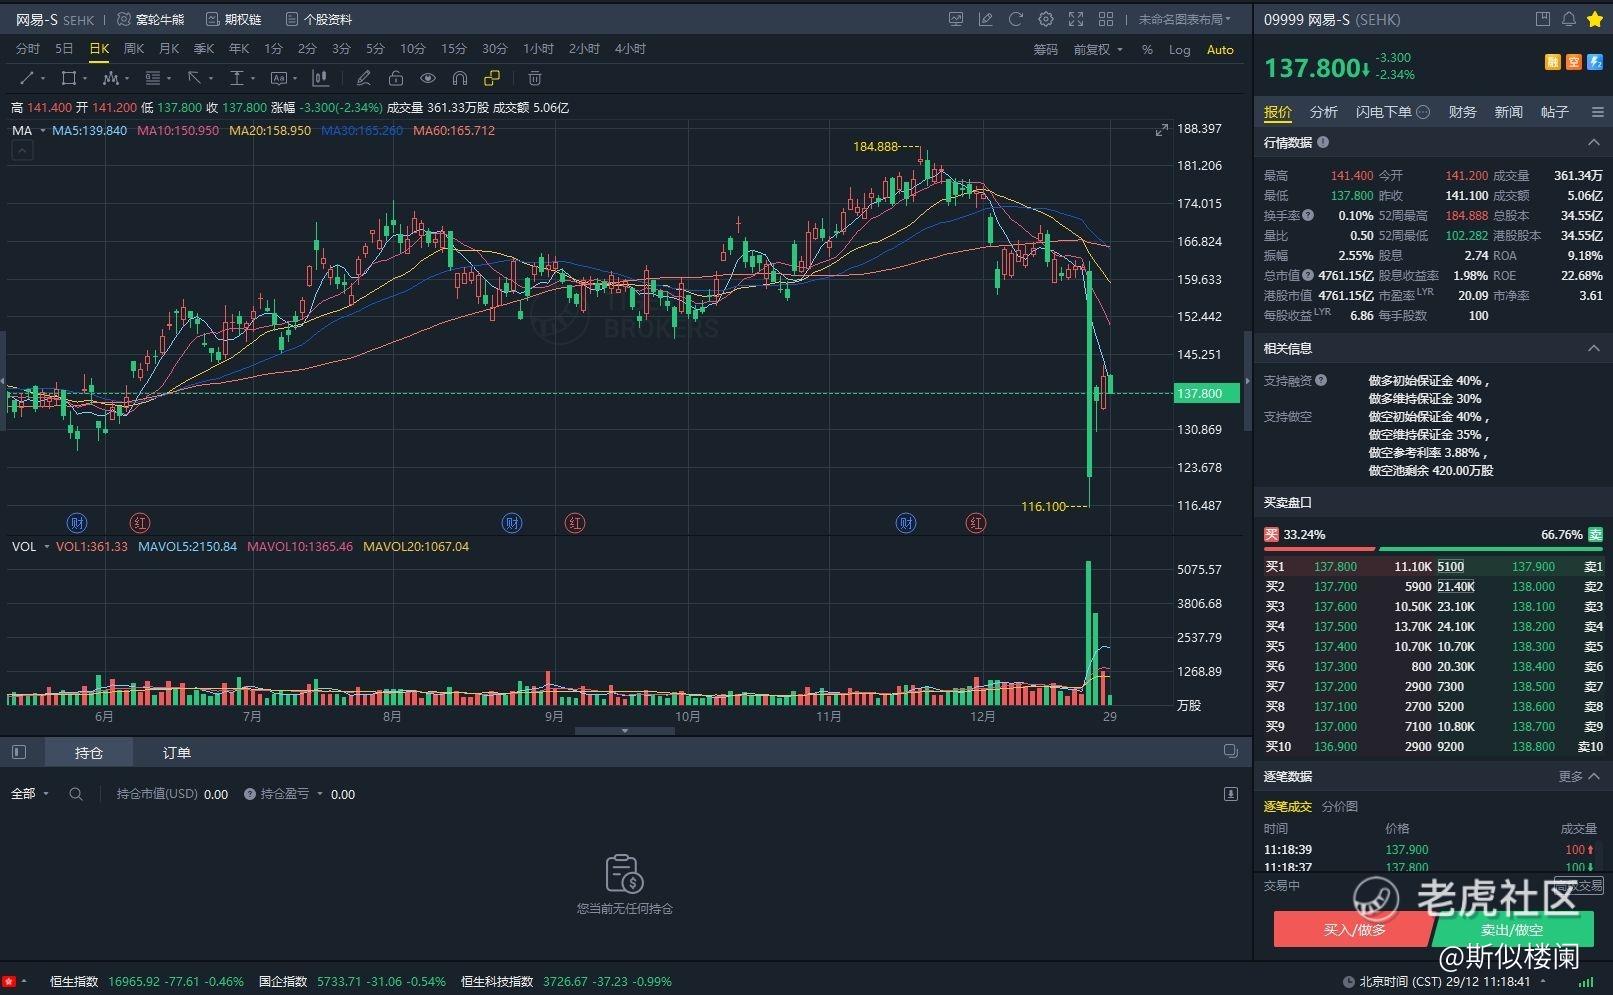
Task: Switch to 分时 intraday chart
Action: pyautogui.click(x=28, y=49)
